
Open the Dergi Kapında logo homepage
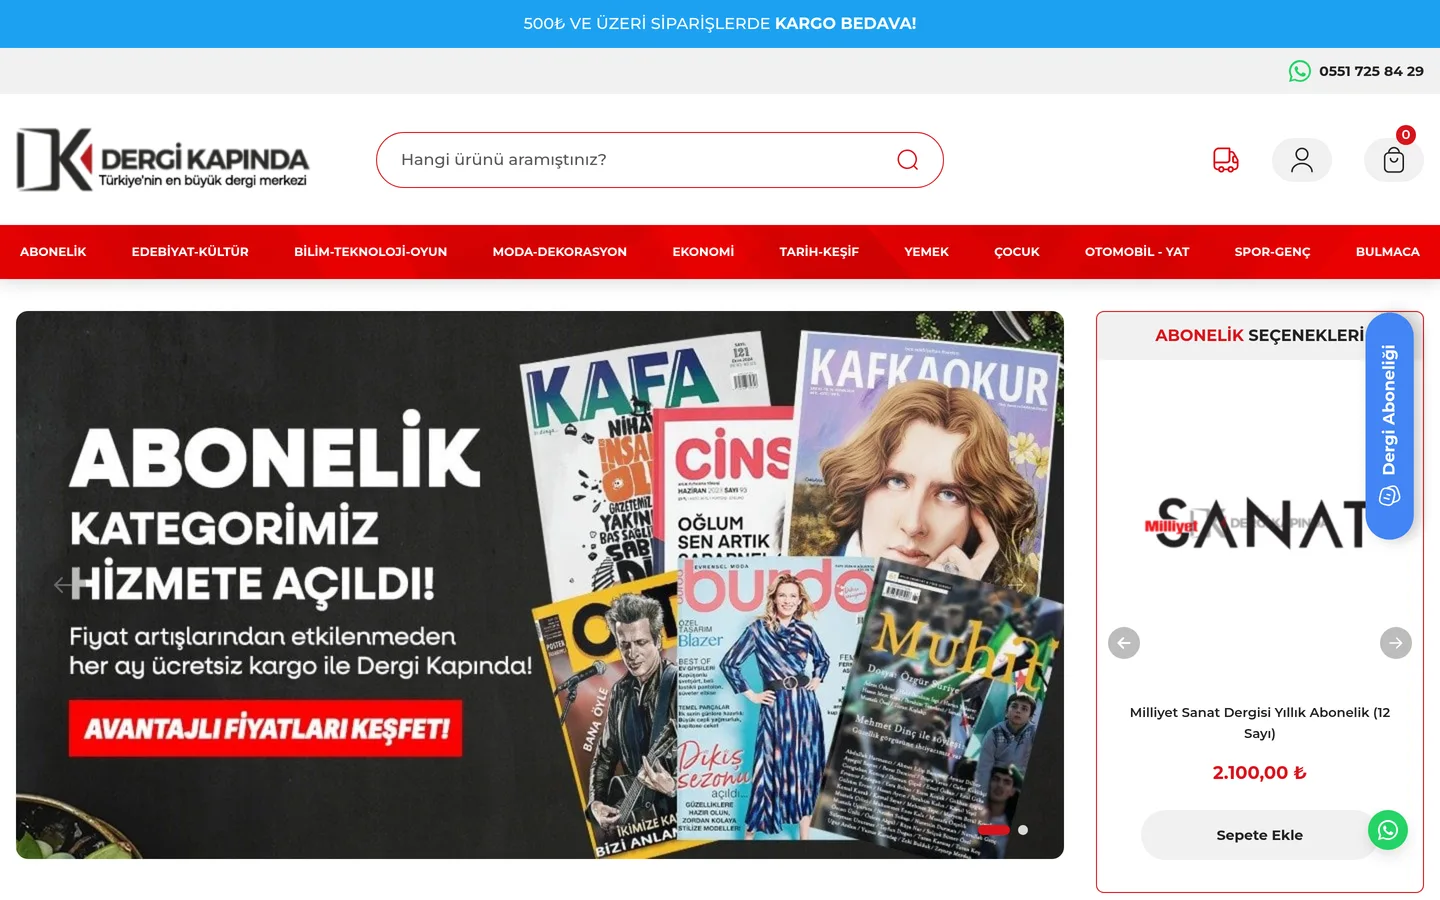(x=163, y=159)
